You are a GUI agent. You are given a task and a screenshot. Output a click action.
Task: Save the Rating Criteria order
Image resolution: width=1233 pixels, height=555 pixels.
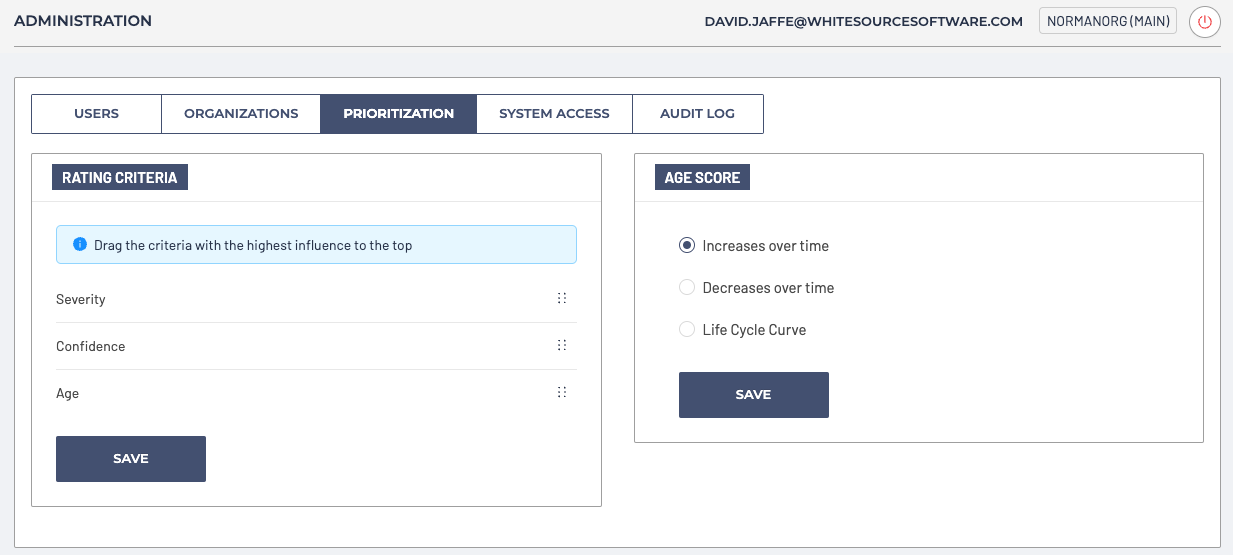pos(131,459)
